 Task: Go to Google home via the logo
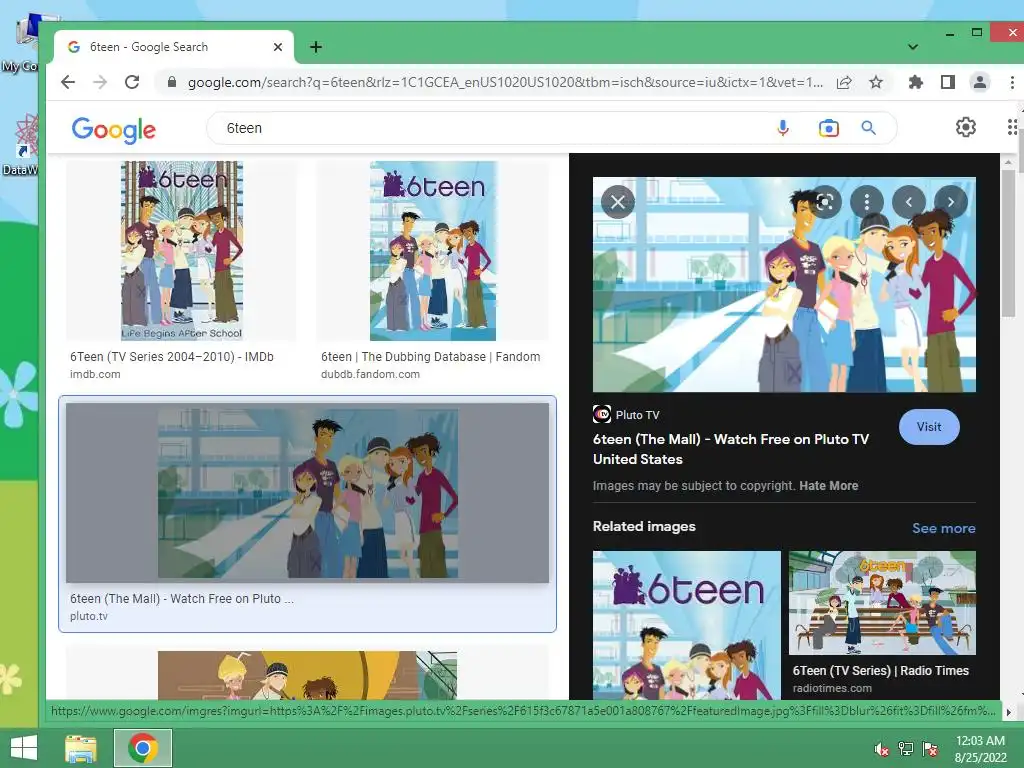(114, 130)
